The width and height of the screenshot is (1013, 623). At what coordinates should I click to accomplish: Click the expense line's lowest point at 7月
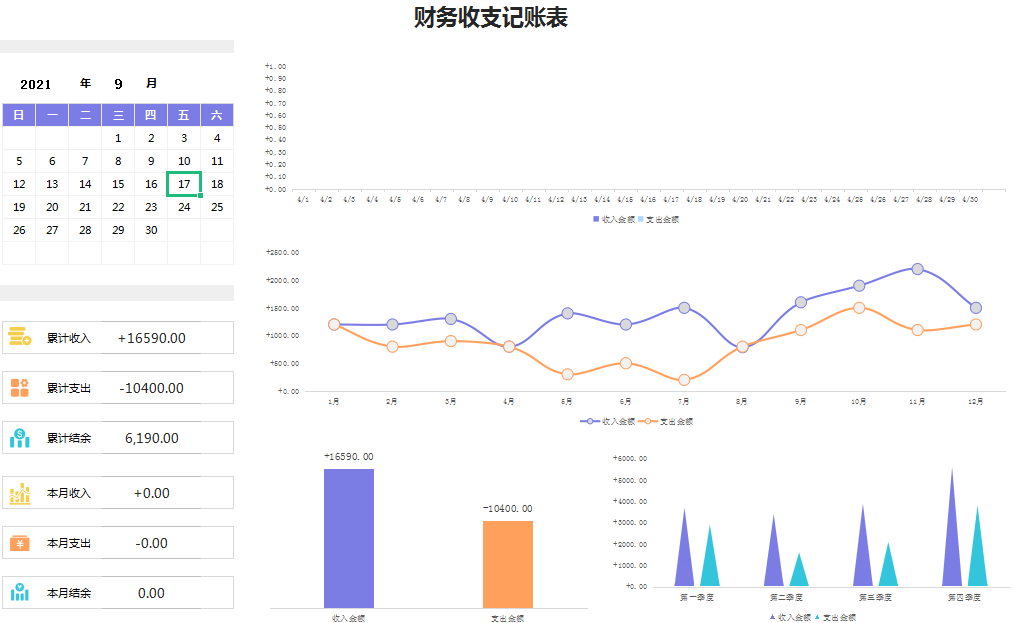[x=684, y=380]
